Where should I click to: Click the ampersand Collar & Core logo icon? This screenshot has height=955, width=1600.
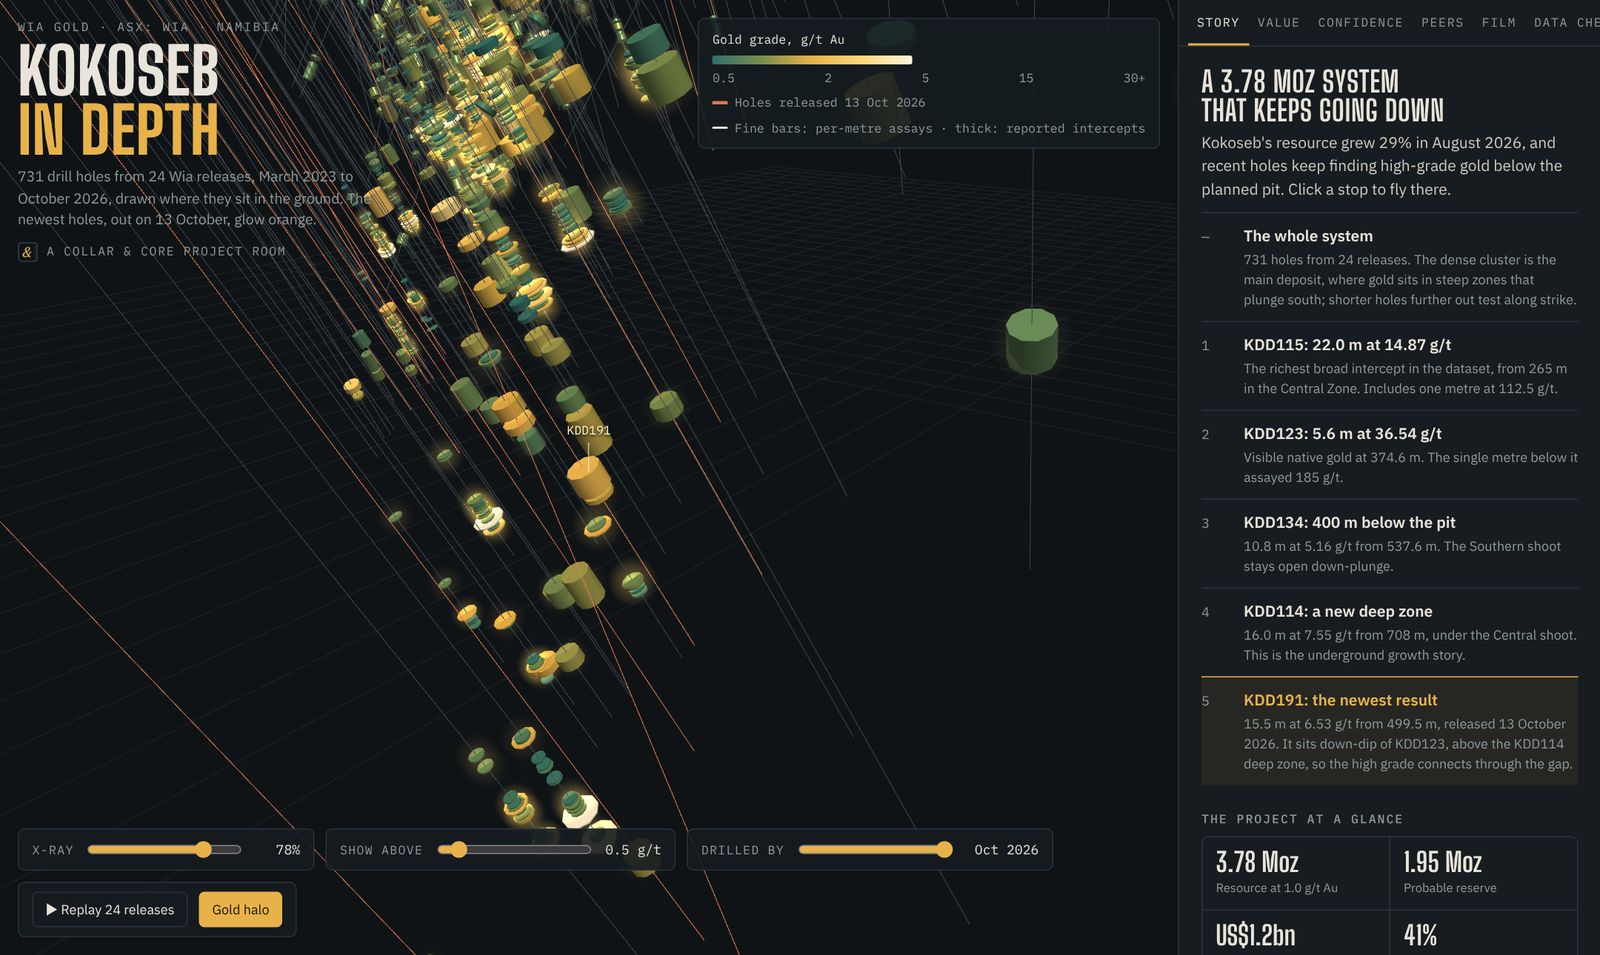click(28, 252)
